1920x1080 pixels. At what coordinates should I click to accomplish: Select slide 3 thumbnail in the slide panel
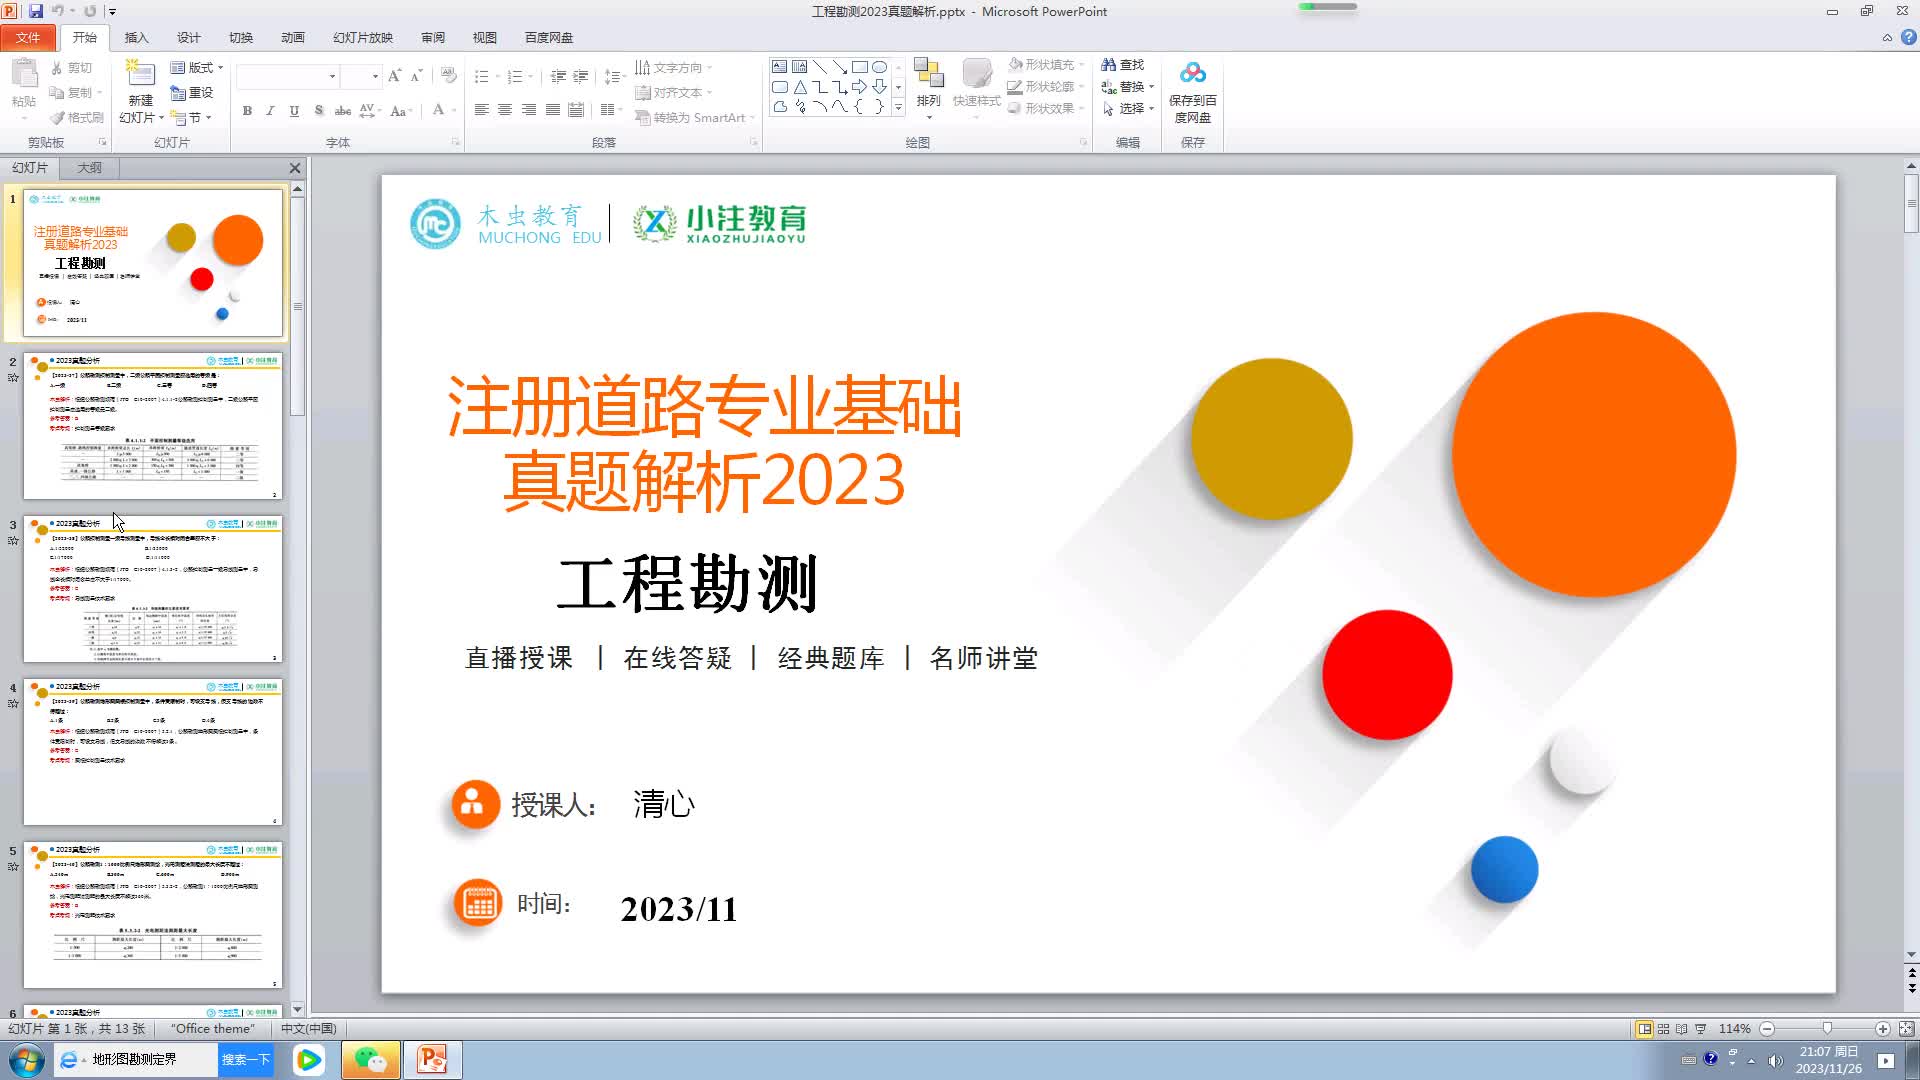(153, 589)
